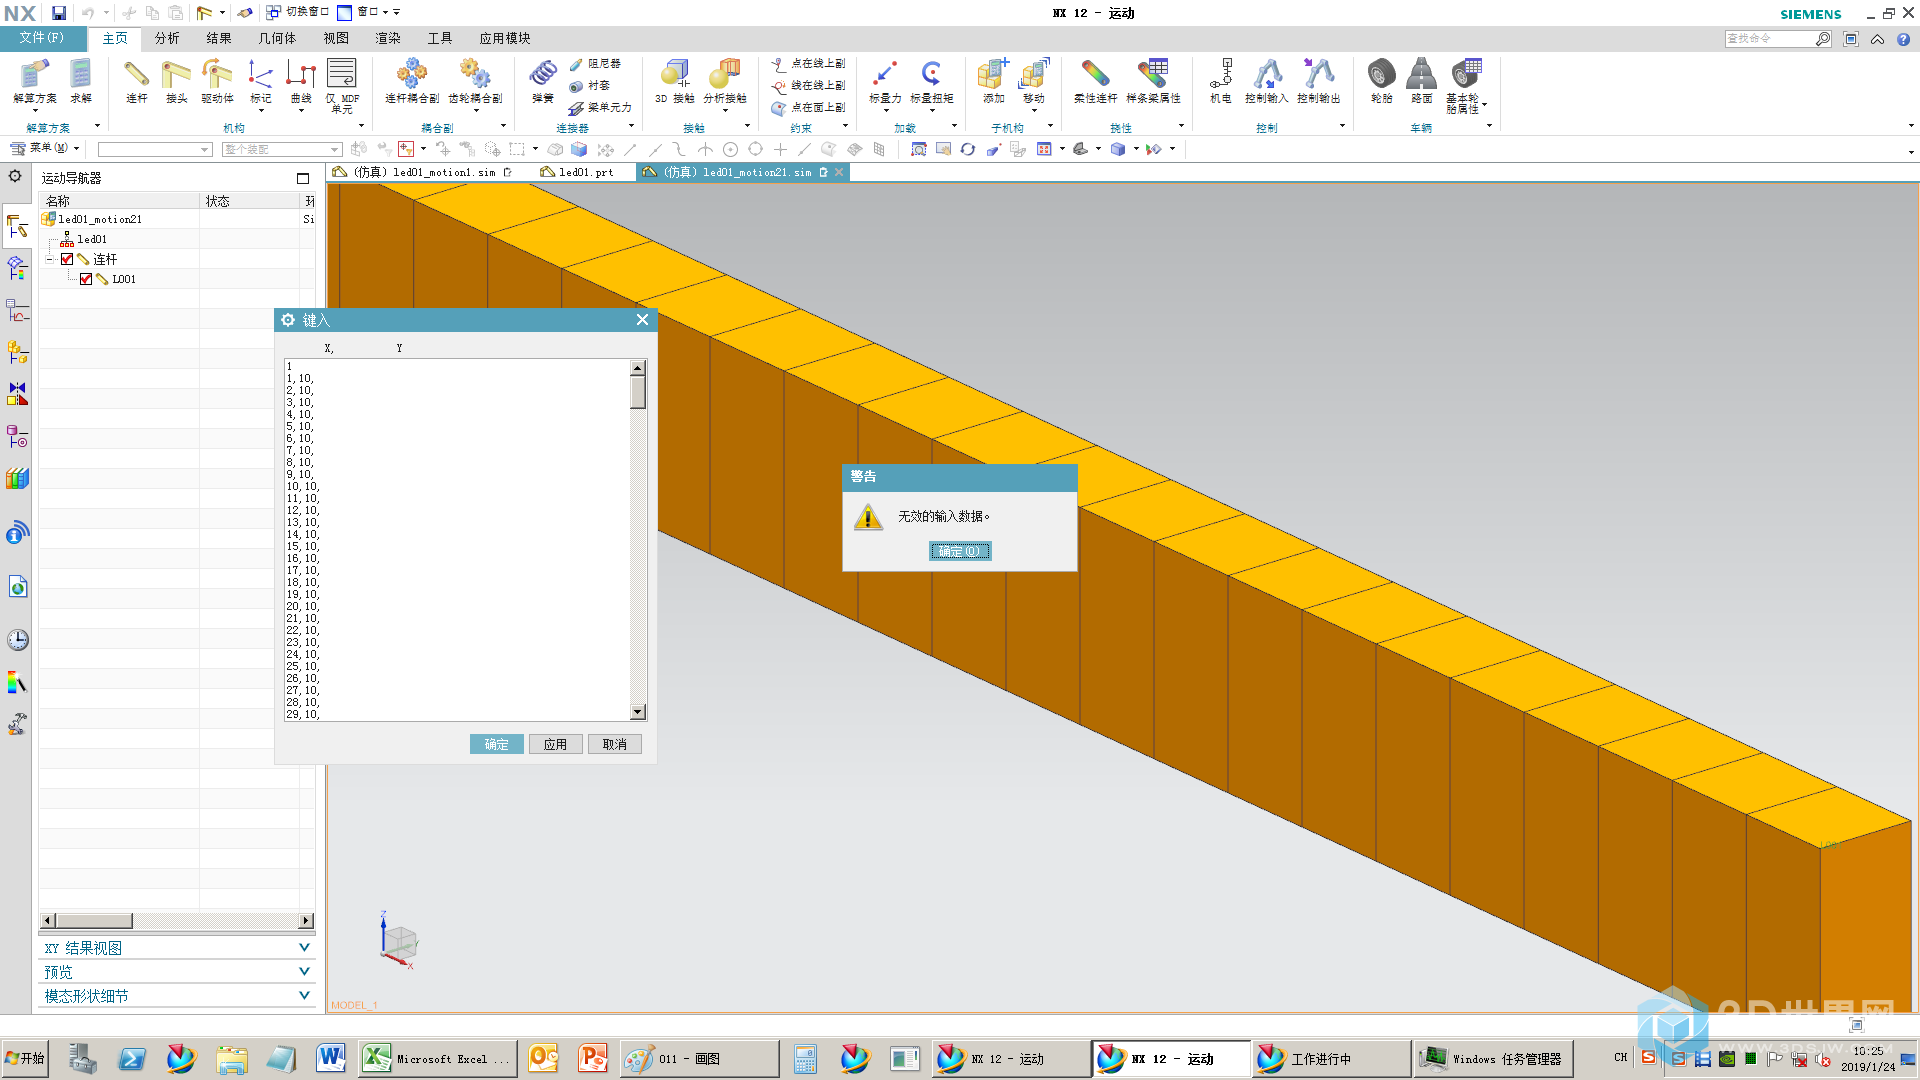This screenshot has height=1080, width=1920.
Task: Open the 仅 MDF 单元 tool
Action: click(342, 85)
